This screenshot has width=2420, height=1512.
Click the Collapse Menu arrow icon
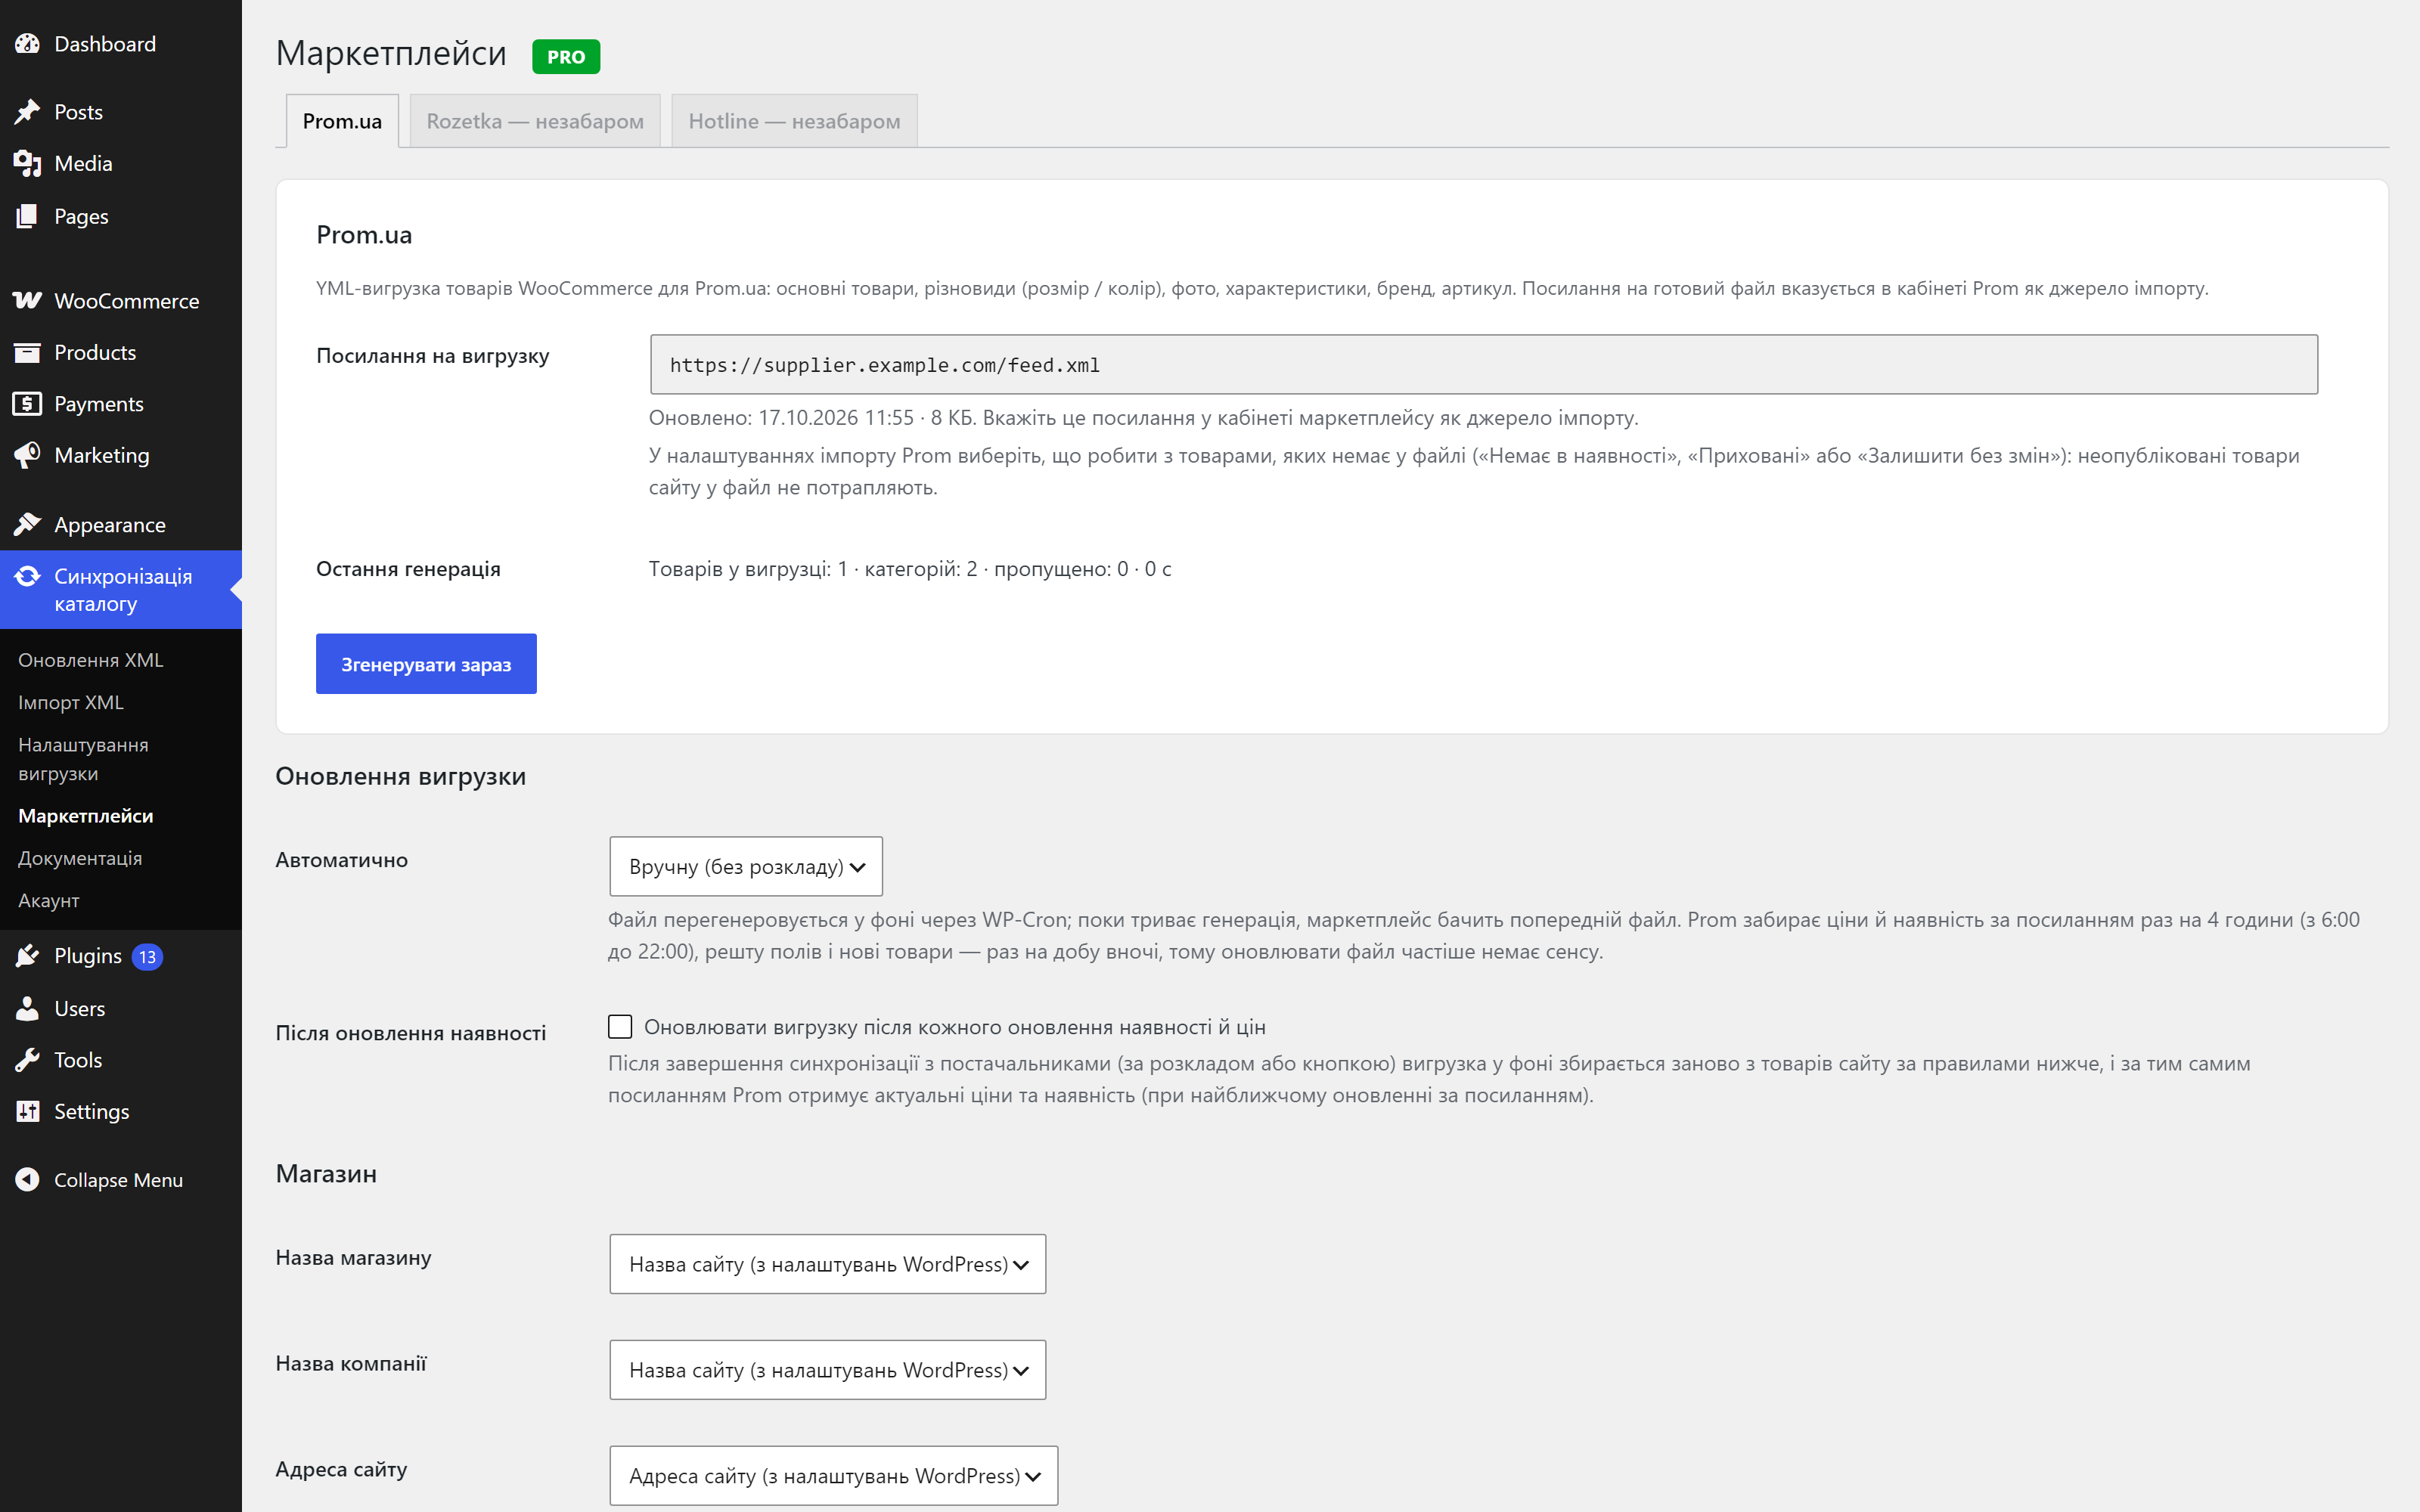click(x=27, y=1180)
